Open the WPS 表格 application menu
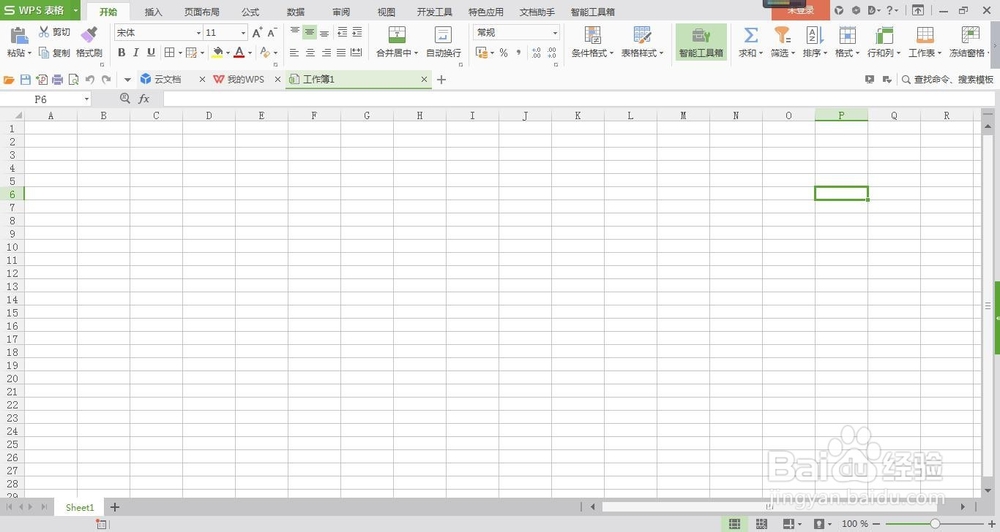 [x=40, y=10]
